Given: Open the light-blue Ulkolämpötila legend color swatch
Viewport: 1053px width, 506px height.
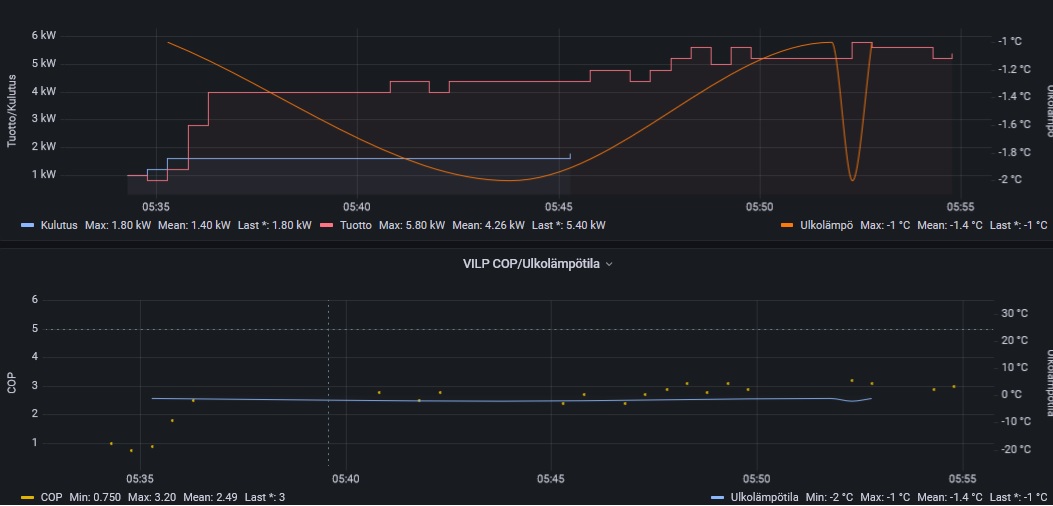Looking at the screenshot, I should [717, 497].
